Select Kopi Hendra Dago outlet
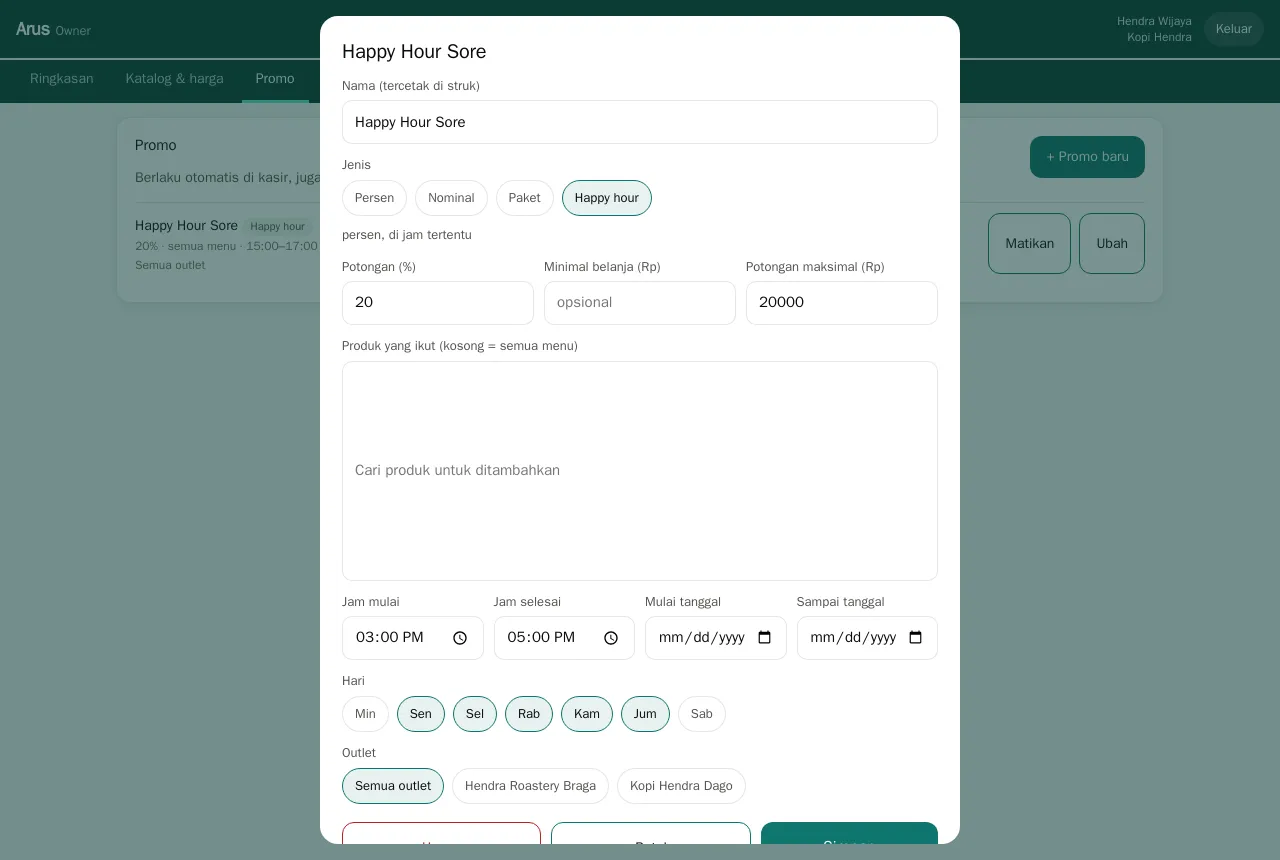The width and height of the screenshot is (1280, 860). (x=681, y=786)
